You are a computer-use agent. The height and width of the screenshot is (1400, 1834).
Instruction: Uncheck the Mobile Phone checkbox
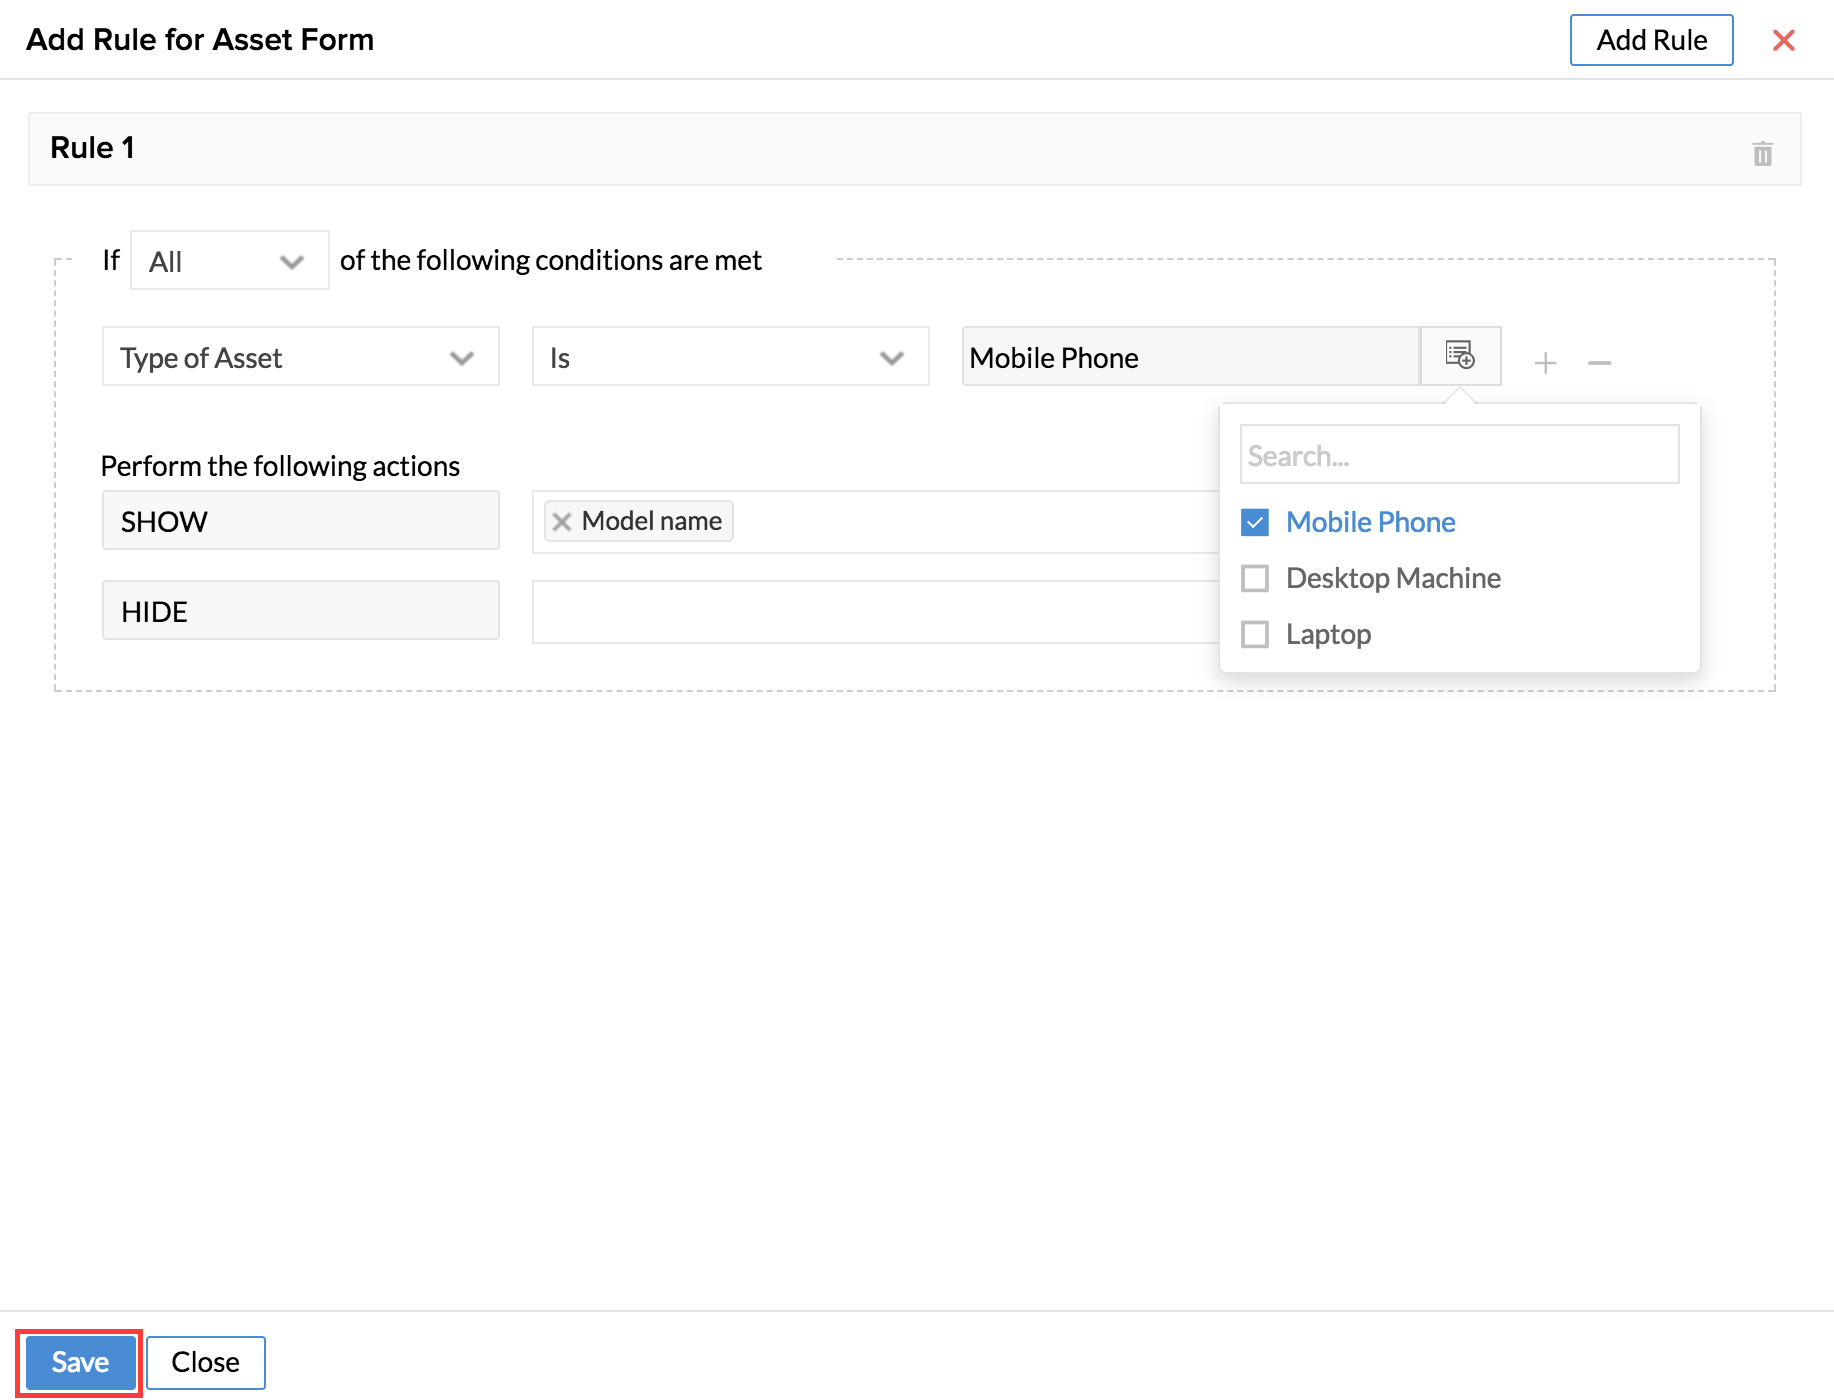click(1254, 522)
